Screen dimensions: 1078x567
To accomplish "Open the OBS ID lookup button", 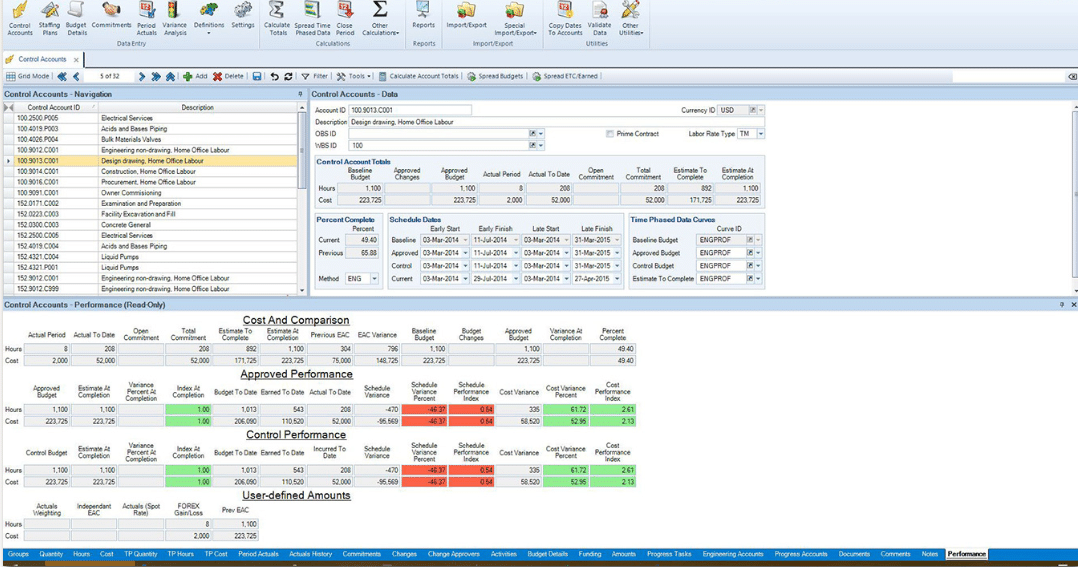I will click(532, 133).
